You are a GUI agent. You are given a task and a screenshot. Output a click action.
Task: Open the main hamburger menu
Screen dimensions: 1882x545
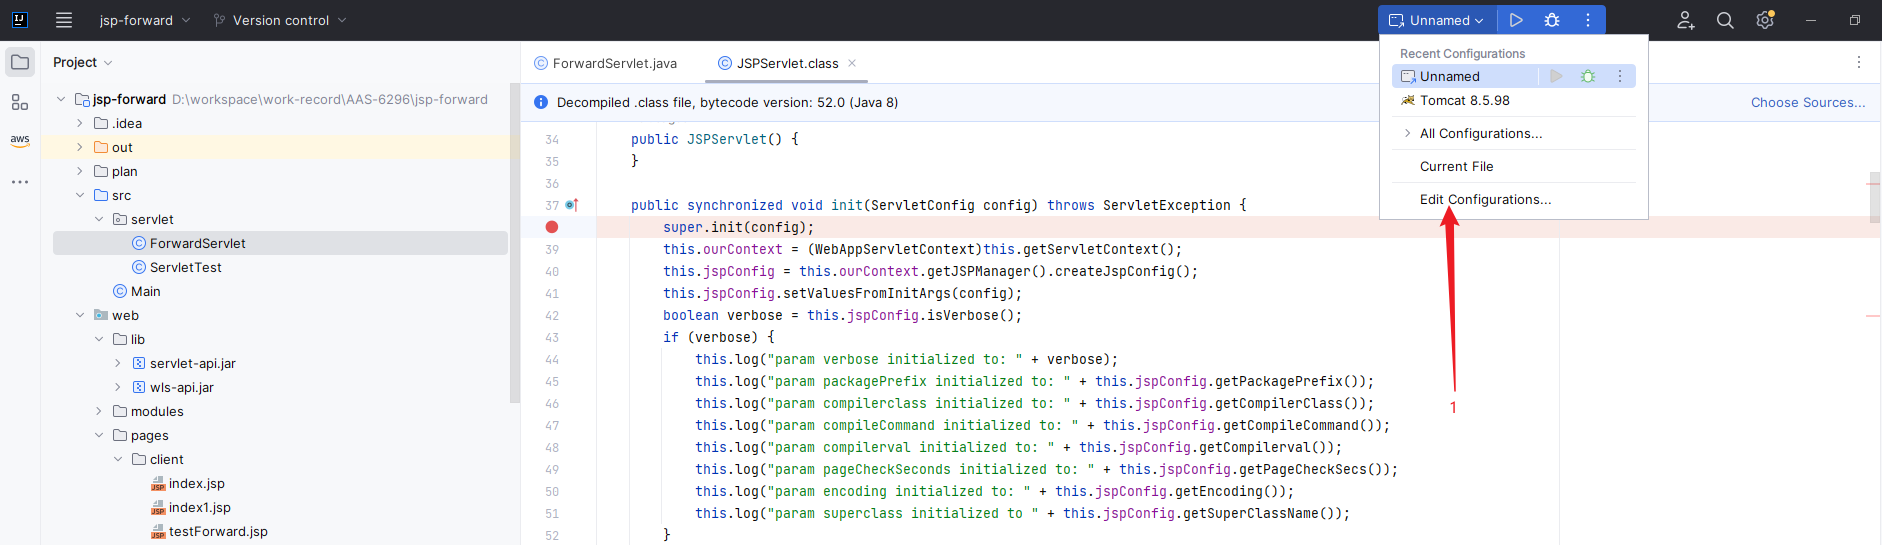tap(64, 20)
